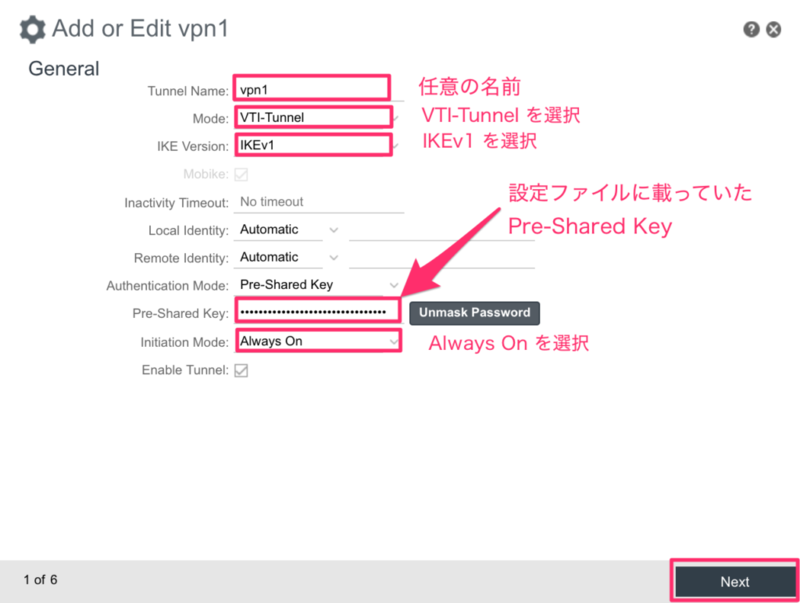
Task: Click the 'Enable Tunnel:' label
Action: [185, 370]
